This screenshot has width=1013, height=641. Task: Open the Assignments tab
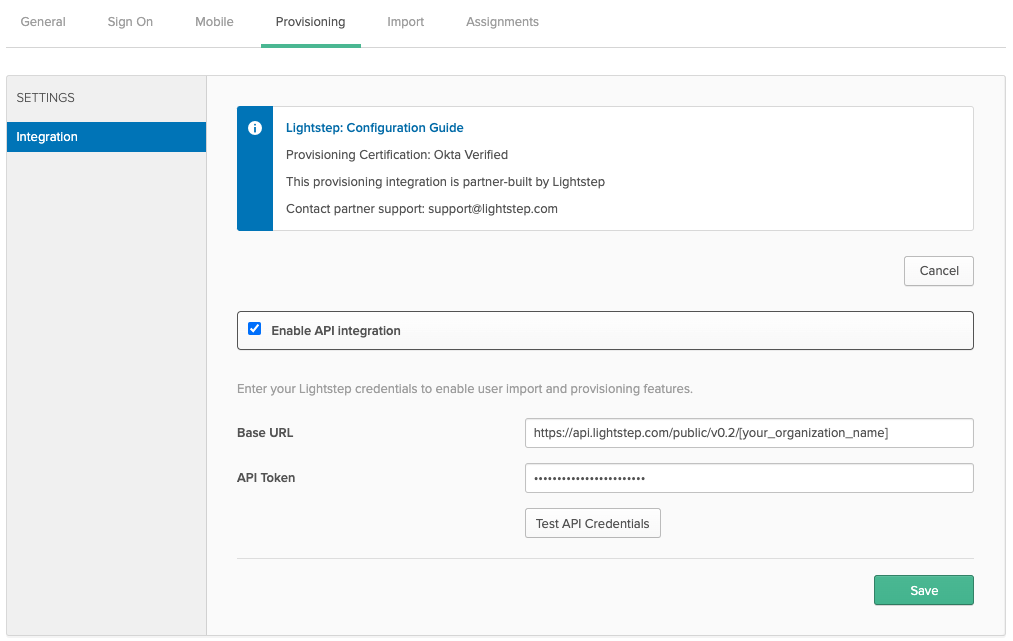point(502,22)
